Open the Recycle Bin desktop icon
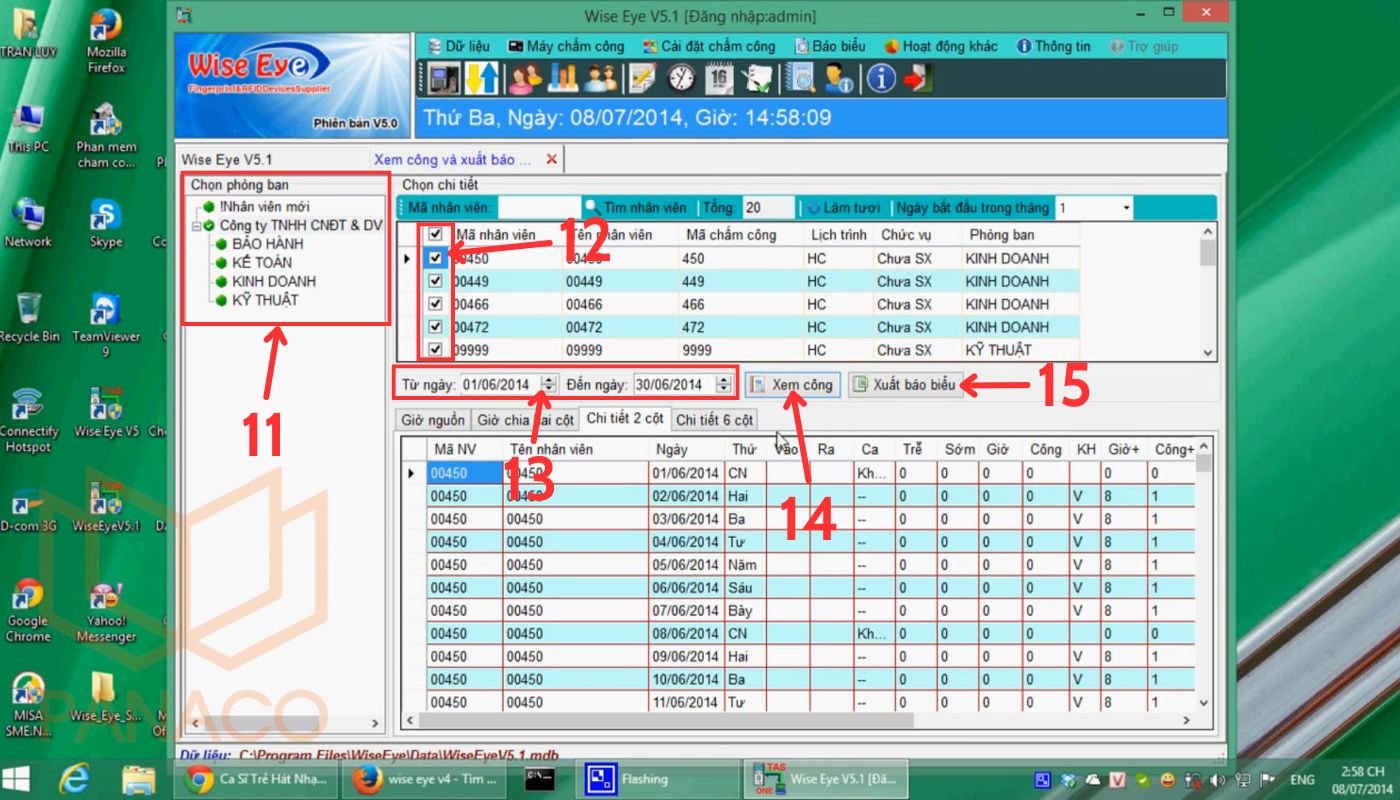This screenshot has width=1400, height=800. coord(29,317)
